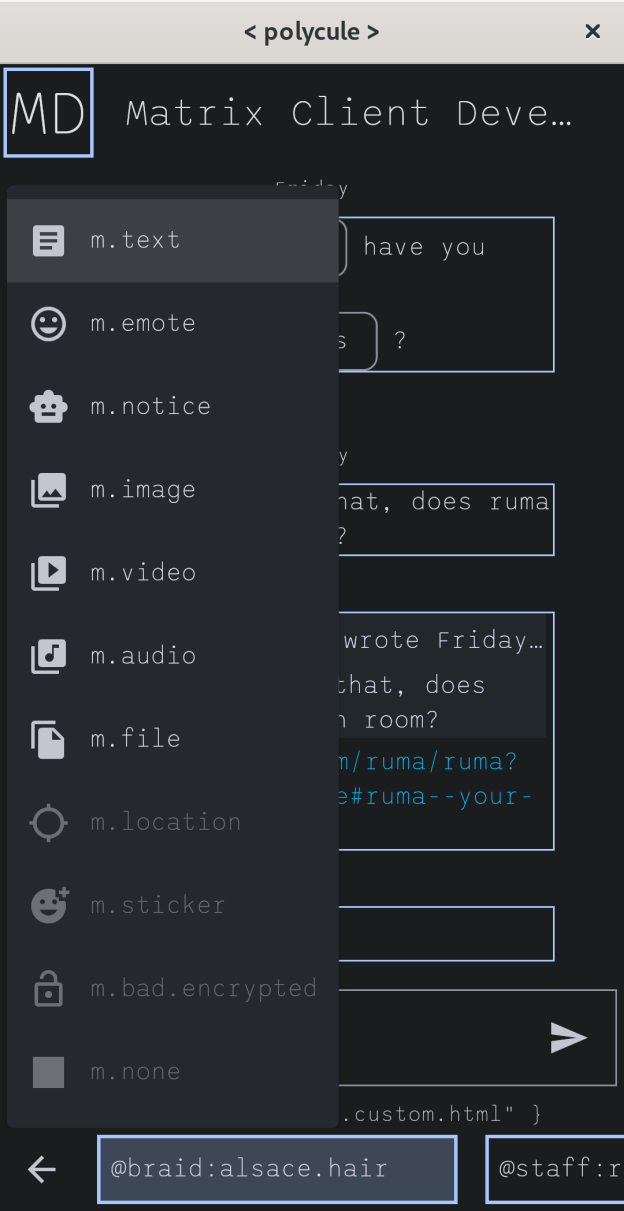Open the MD room avatar
Image resolution: width=624 pixels, height=1211 pixels.
point(49,113)
